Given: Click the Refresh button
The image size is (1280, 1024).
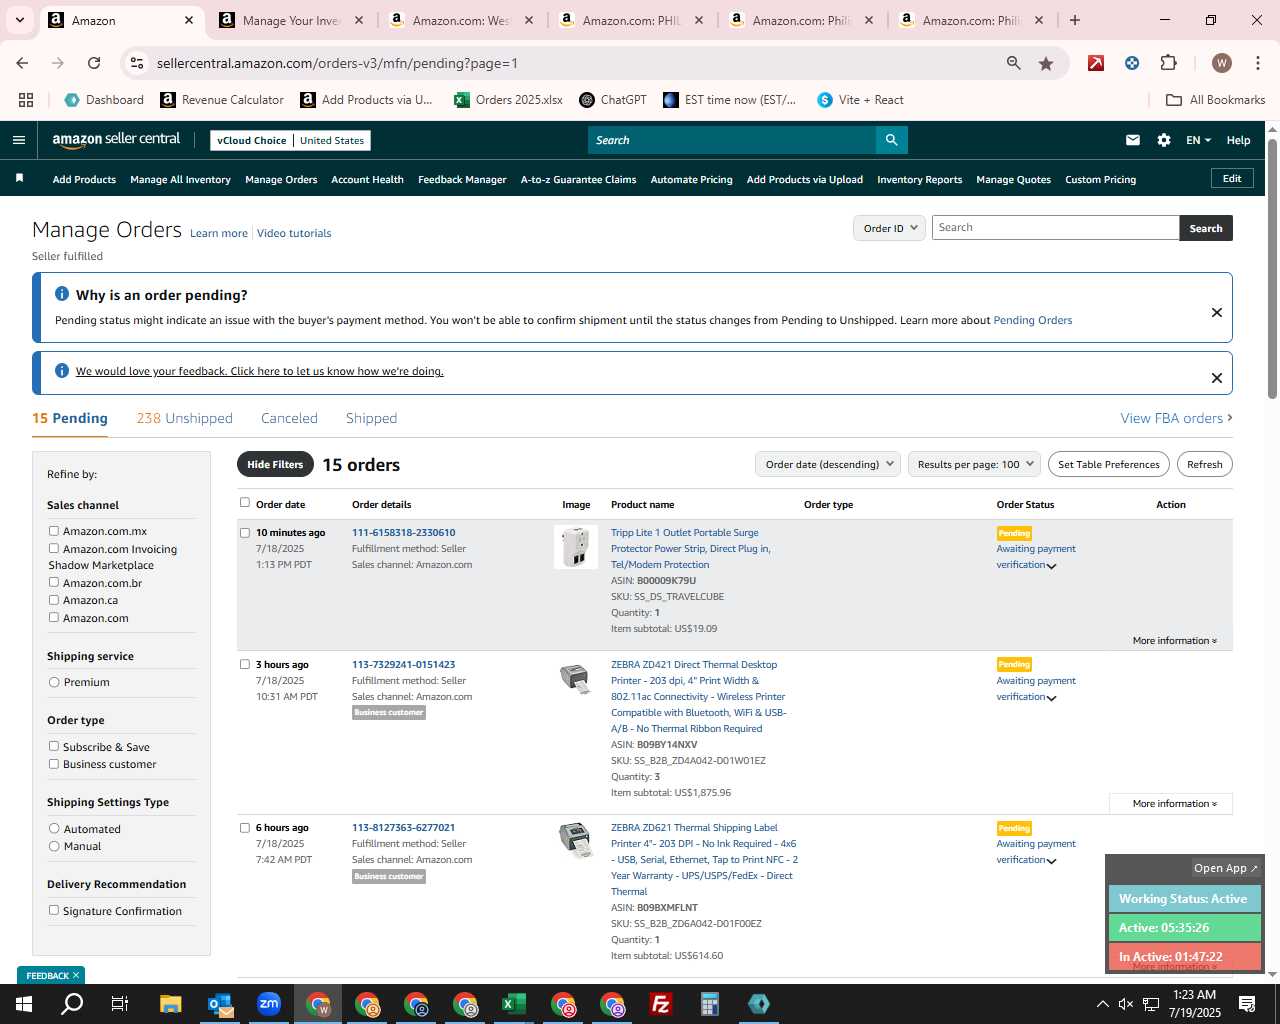Looking at the screenshot, I should [1204, 464].
